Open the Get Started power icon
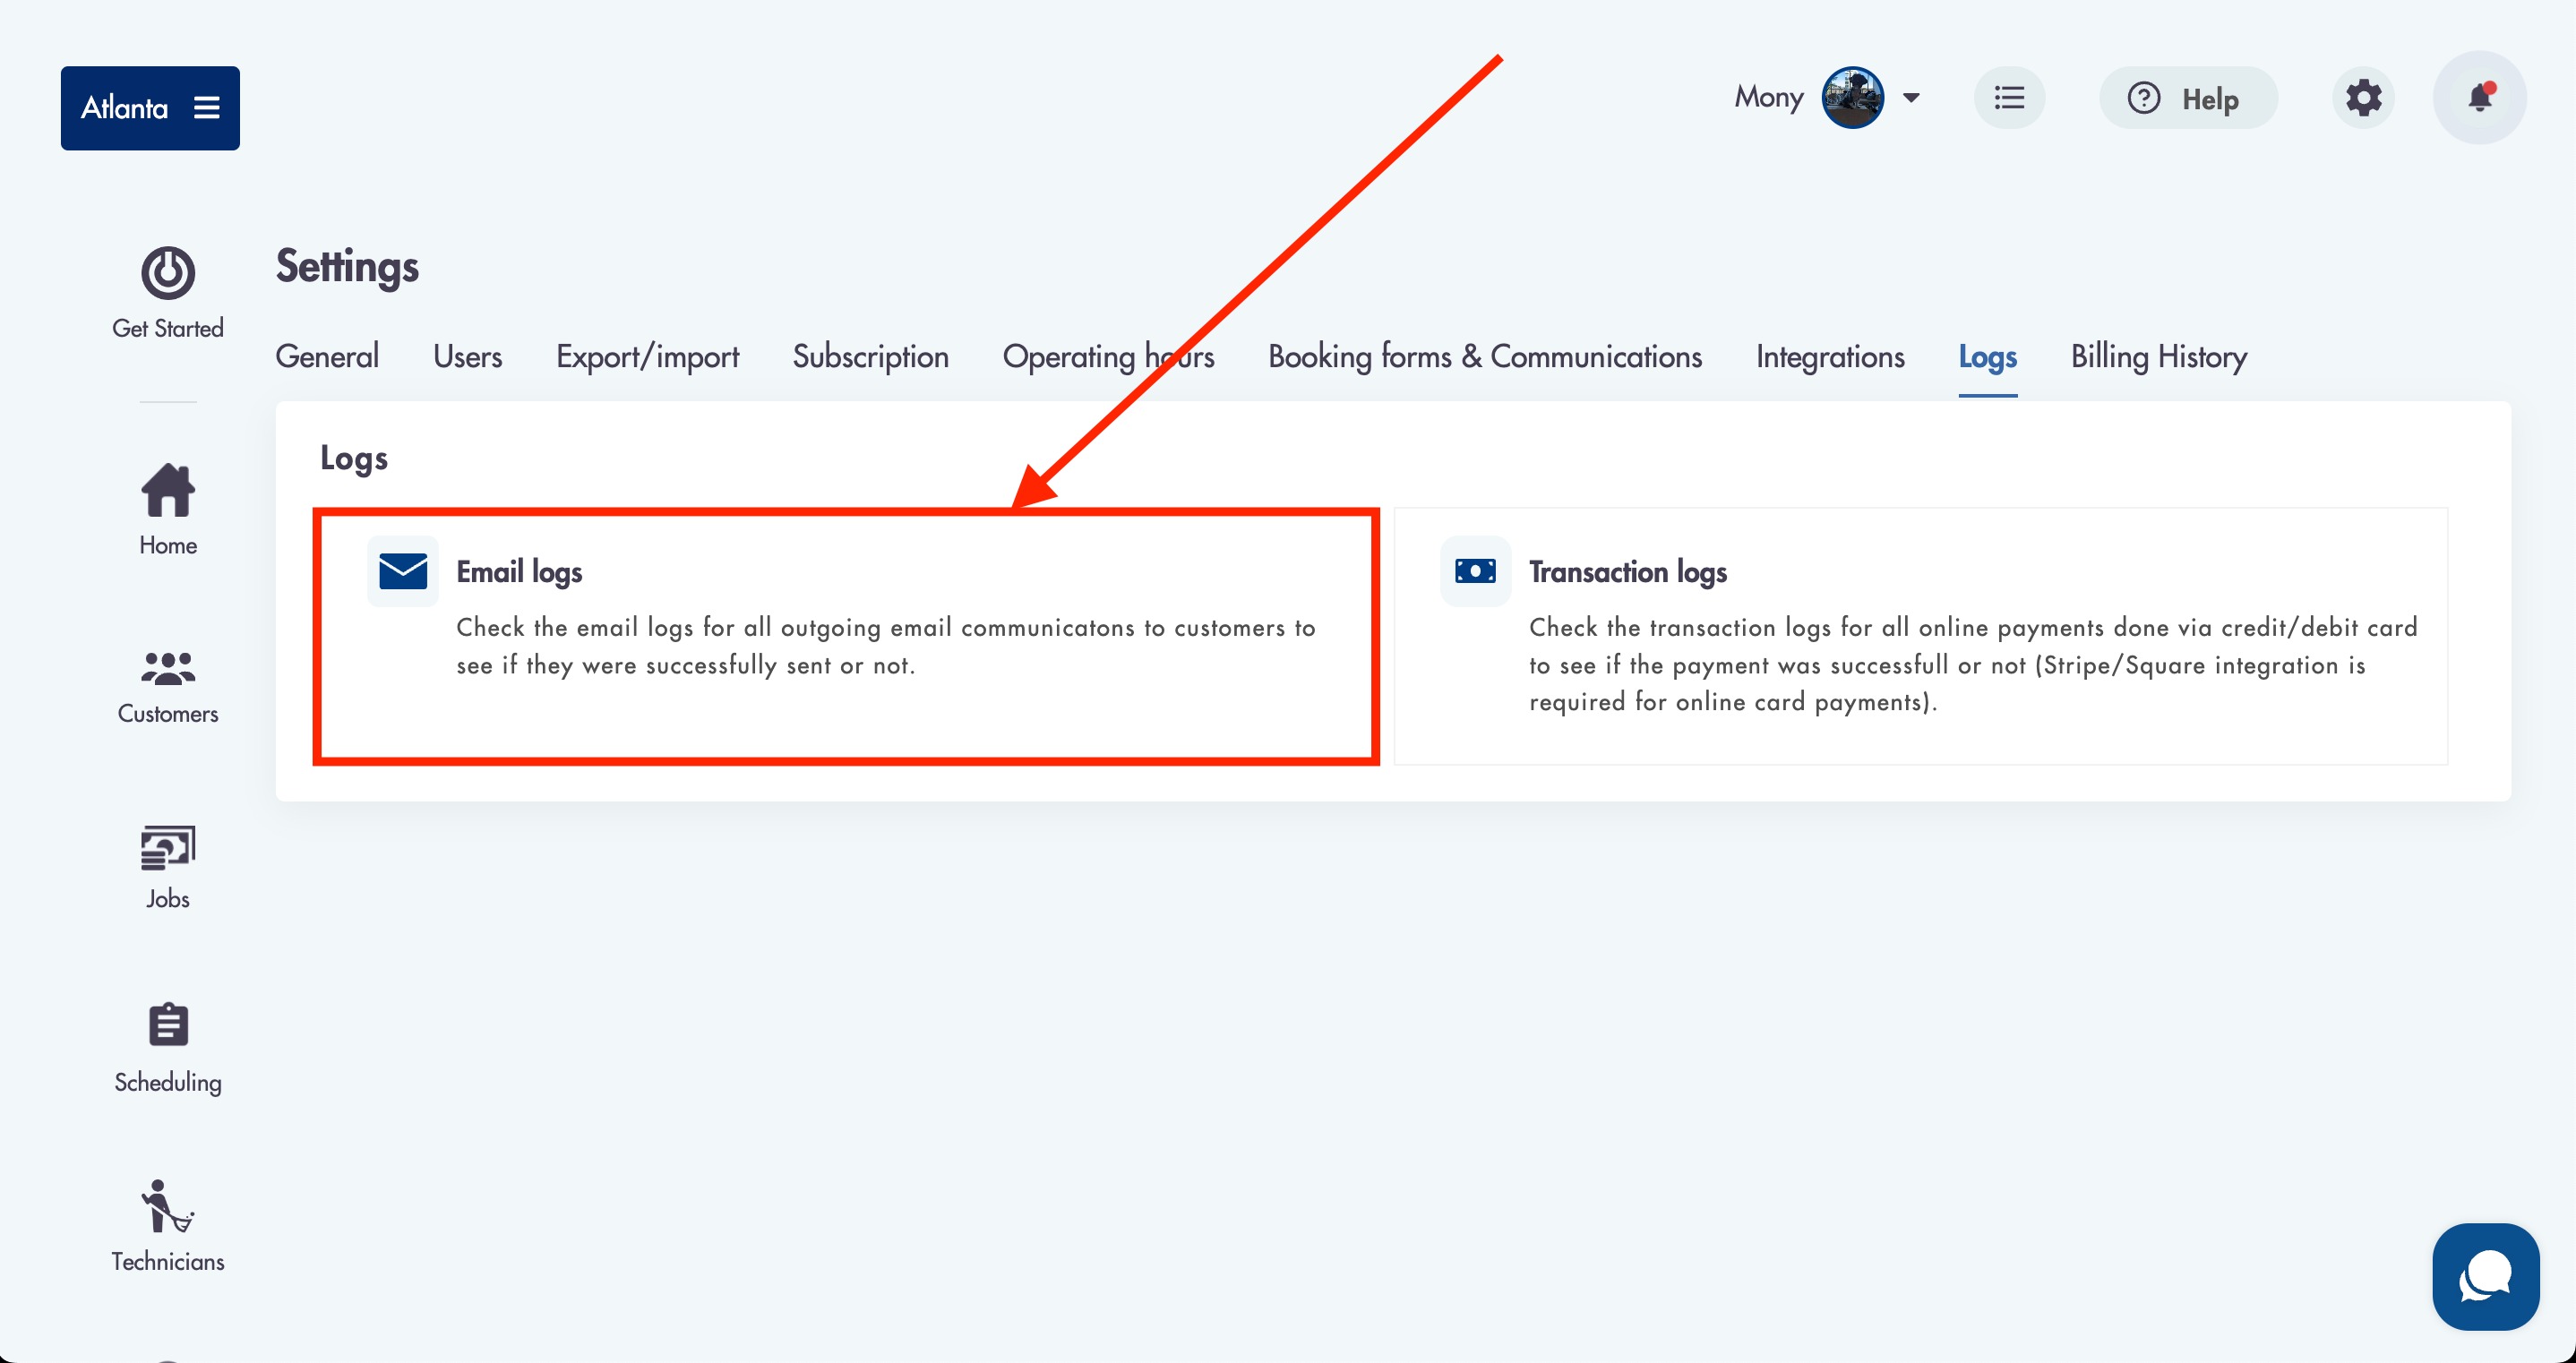Viewport: 2576px width, 1363px height. [x=168, y=272]
